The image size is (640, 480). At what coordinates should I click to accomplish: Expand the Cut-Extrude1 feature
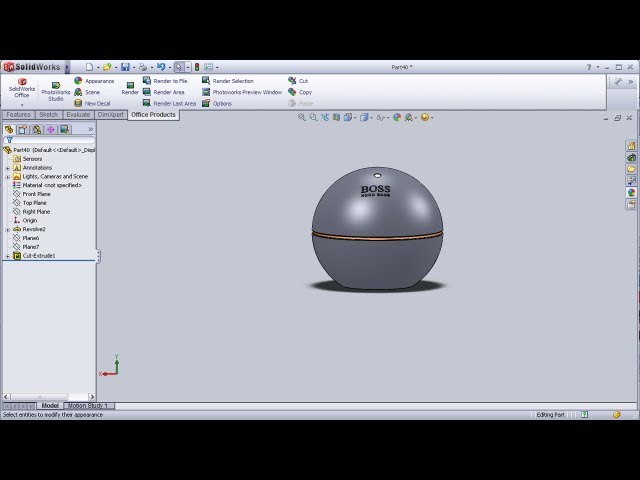click(7, 256)
